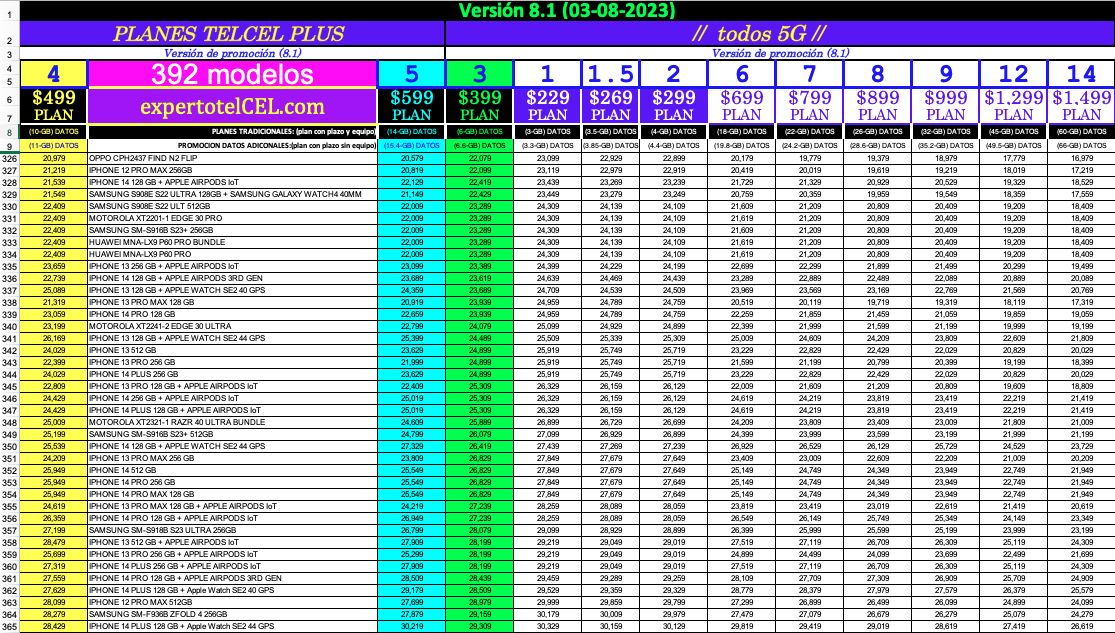Click the "(11-GB) DATOS" cell
Screen dimensions: 1115x633
[x=53, y=146]
